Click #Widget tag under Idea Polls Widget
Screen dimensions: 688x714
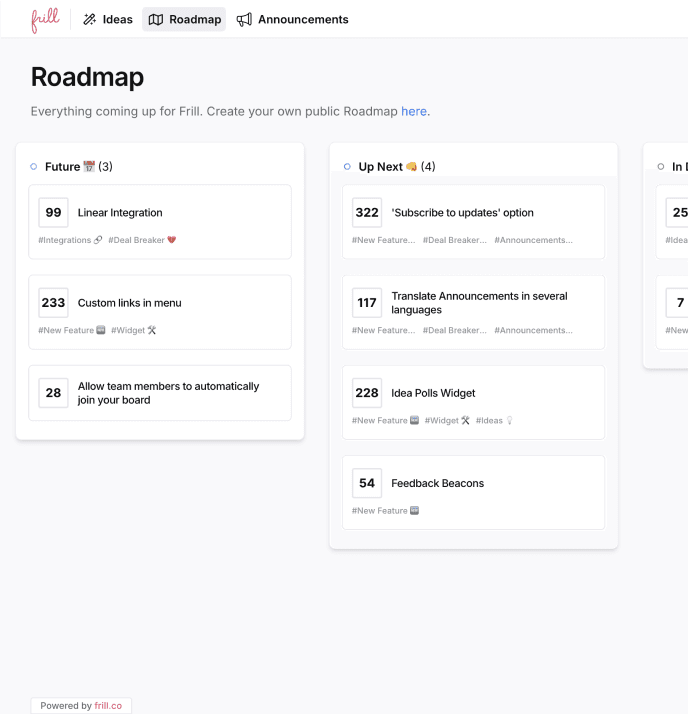pos(447,420)
